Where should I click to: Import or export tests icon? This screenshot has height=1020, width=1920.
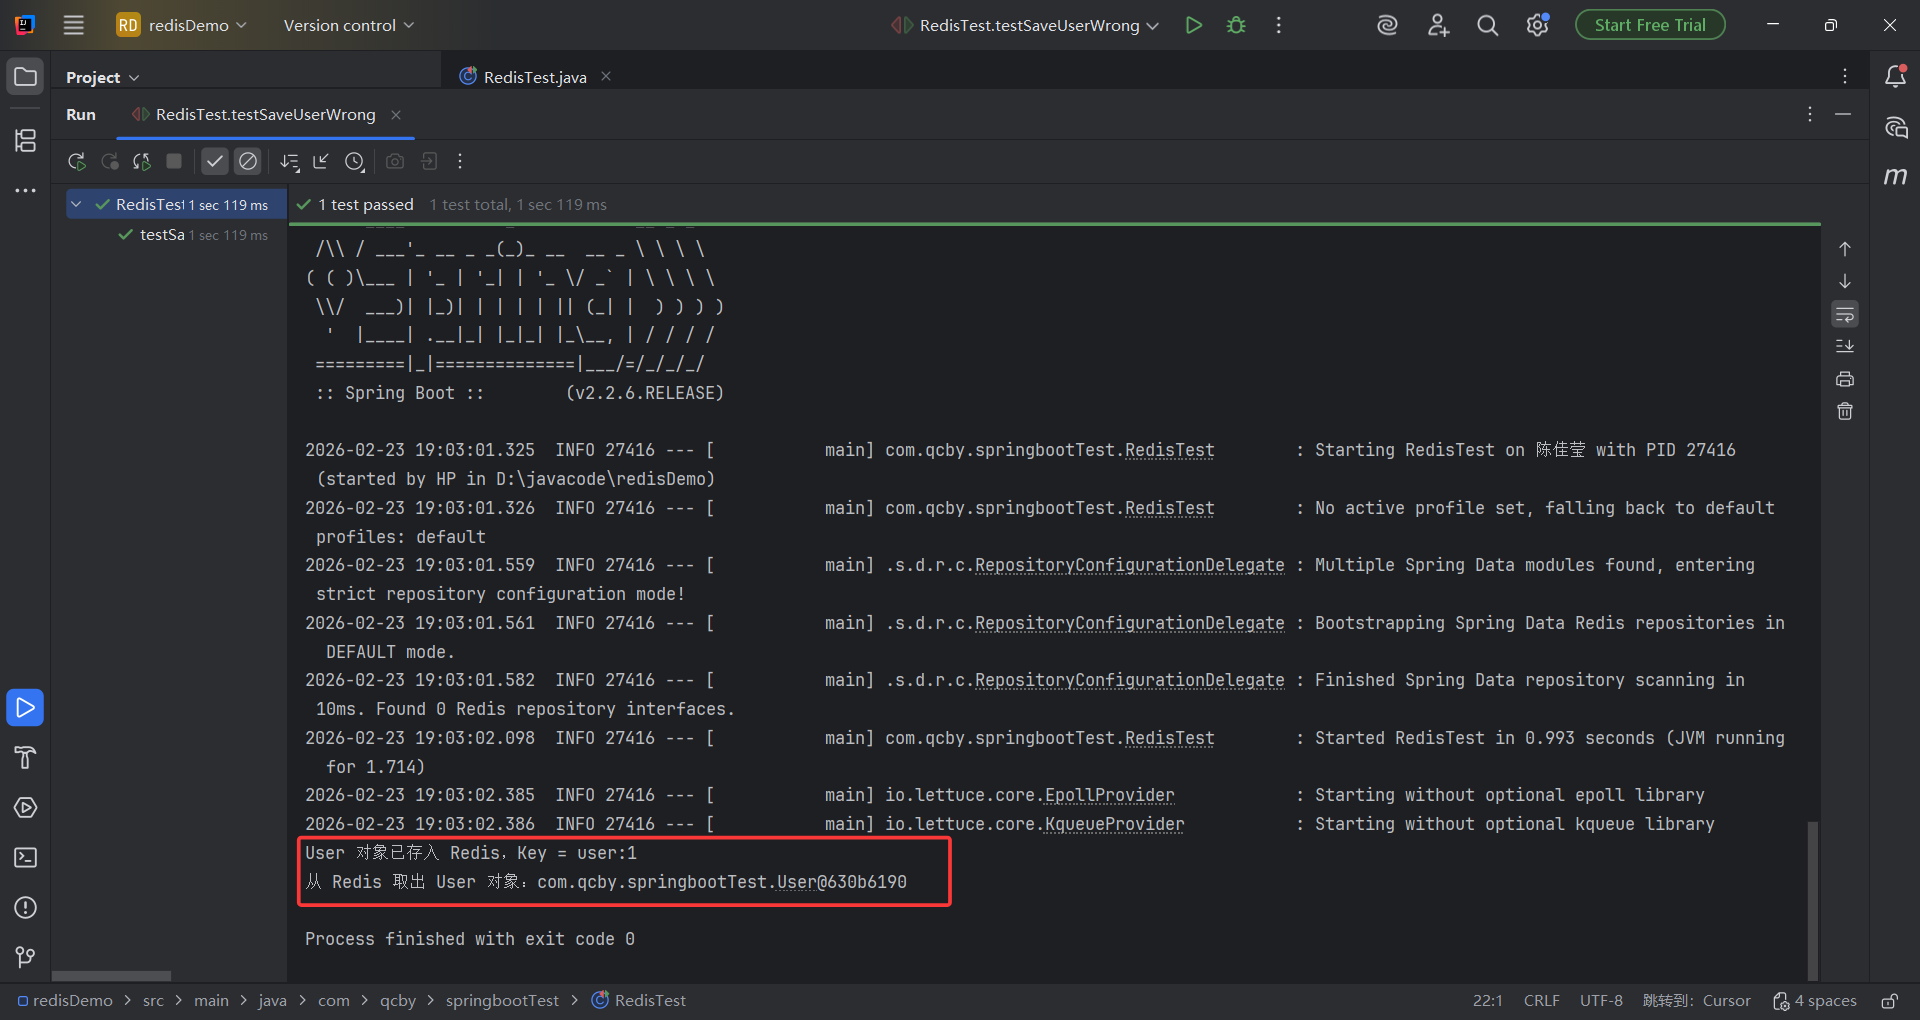(429, 161)
